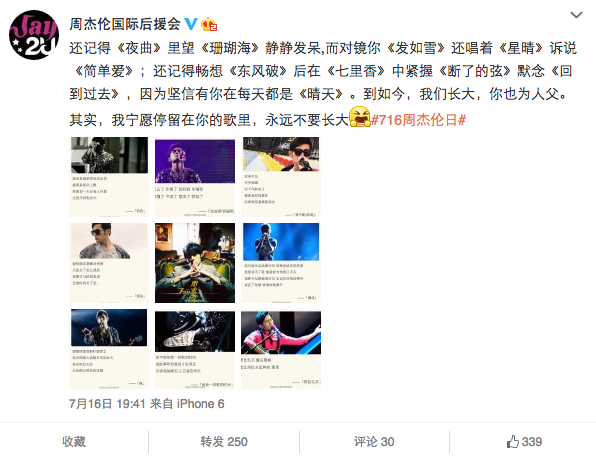The image size is (596, 459).
Task: Open the pink shirt performer thumbnail
Action: tap(281, 348)
